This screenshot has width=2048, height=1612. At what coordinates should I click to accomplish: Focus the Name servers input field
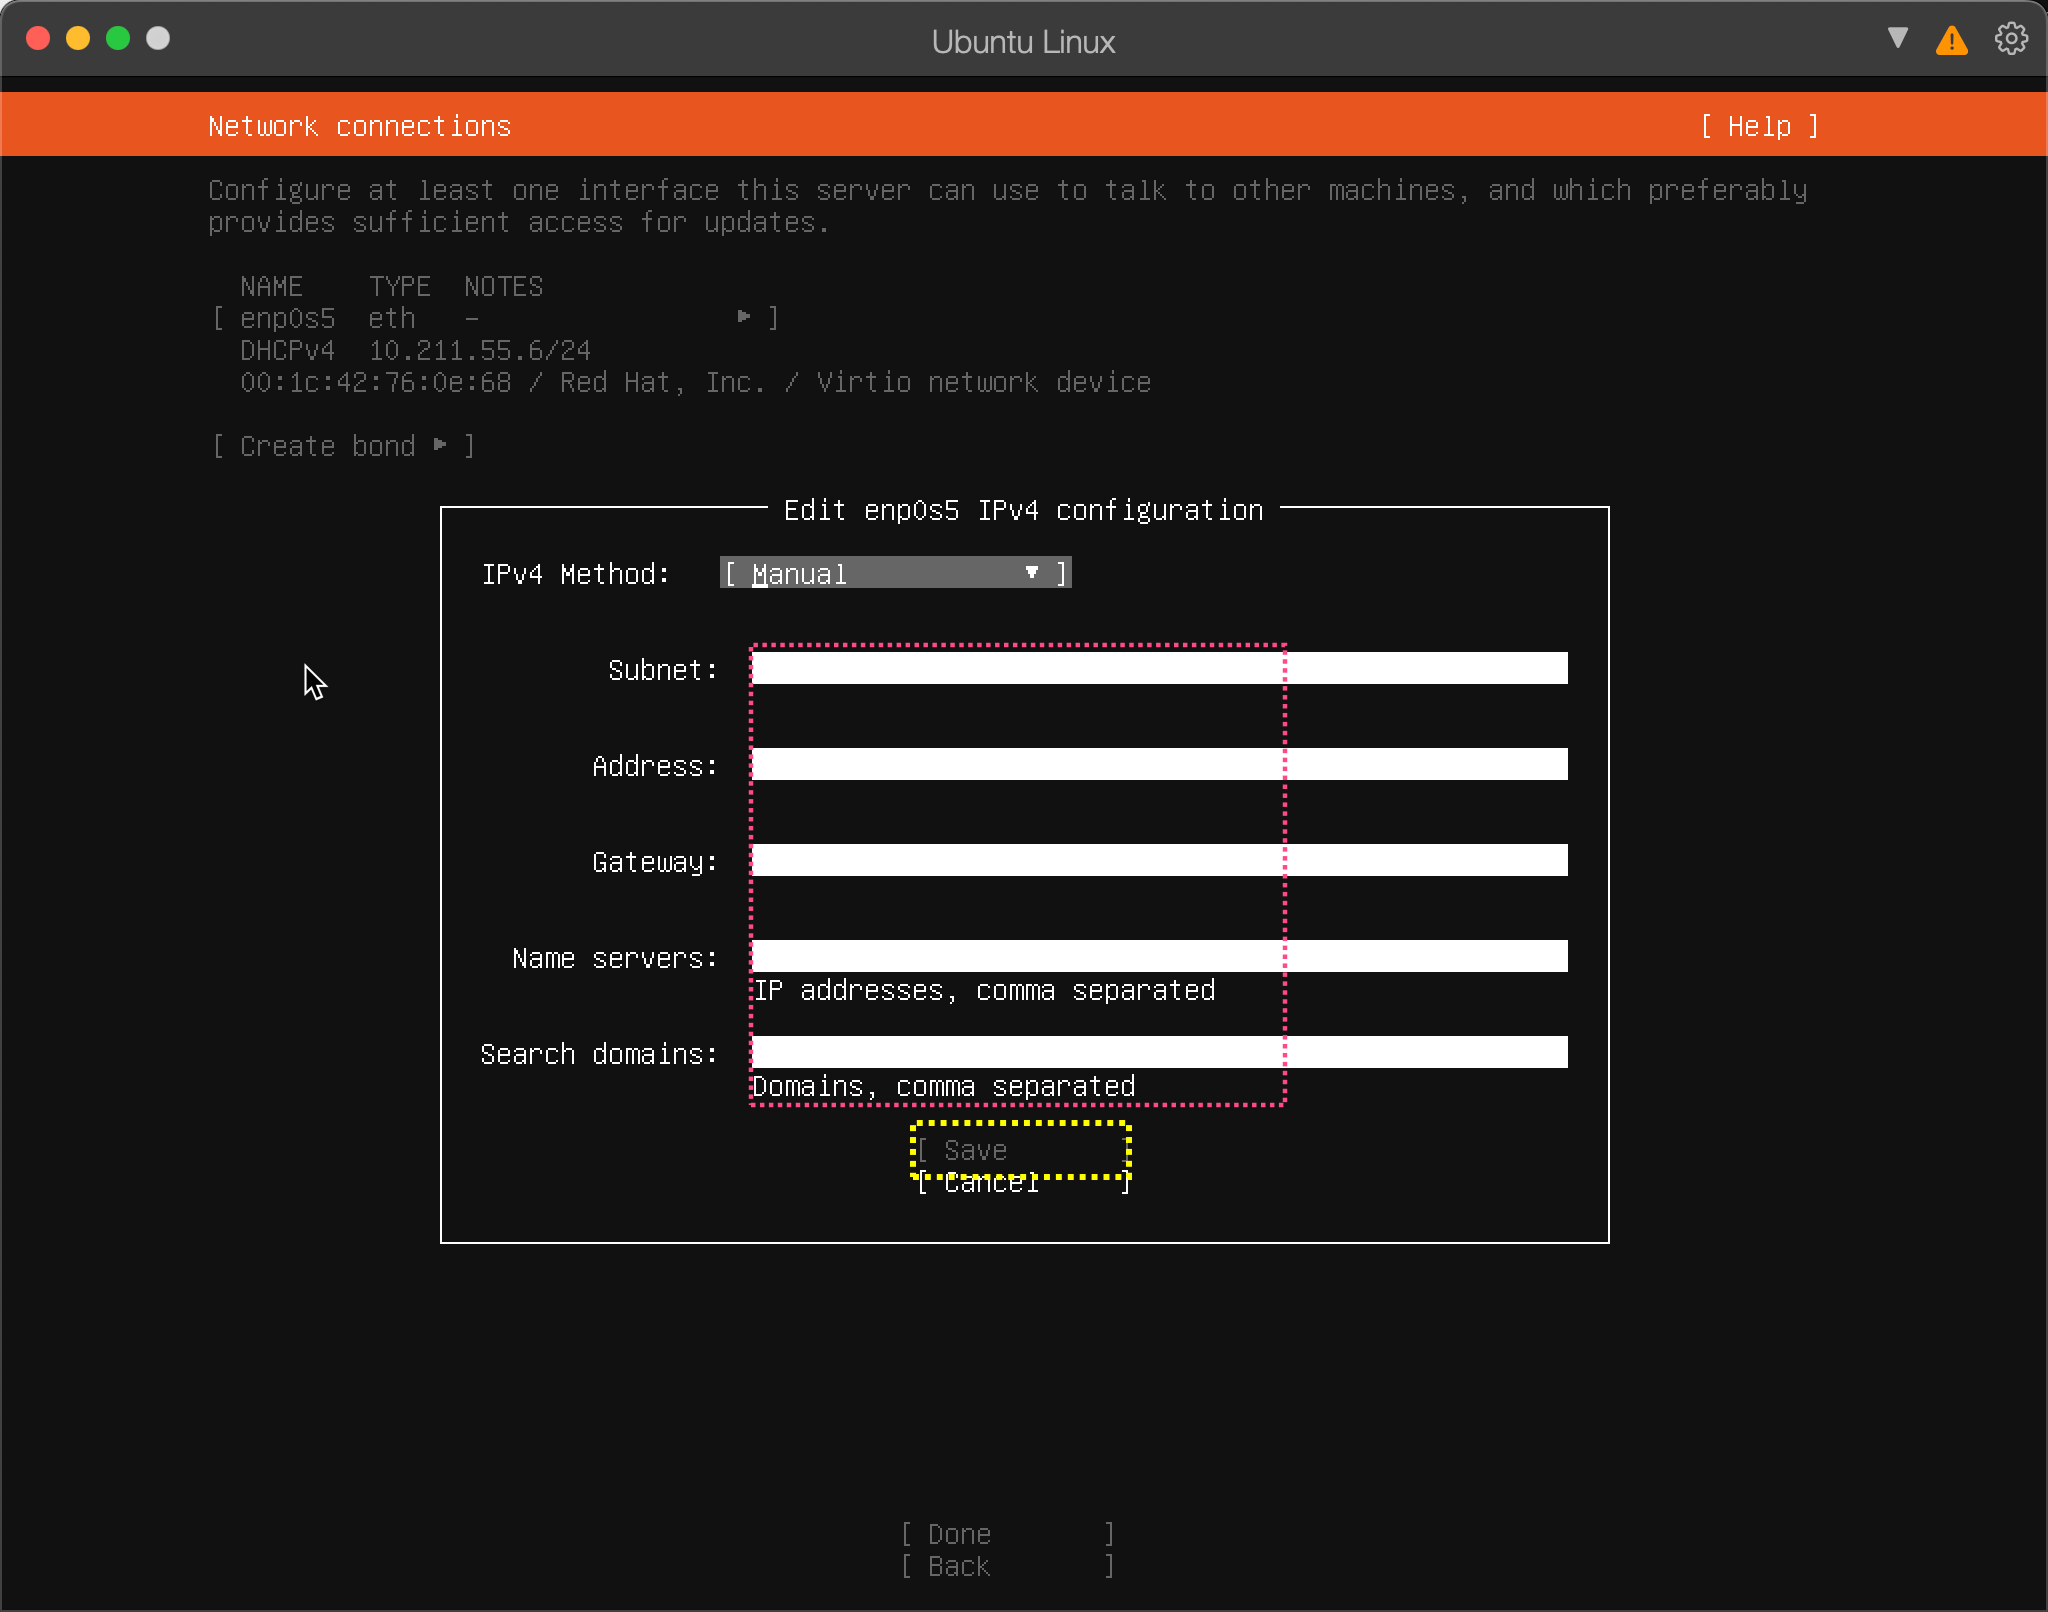coord(1159,956)
